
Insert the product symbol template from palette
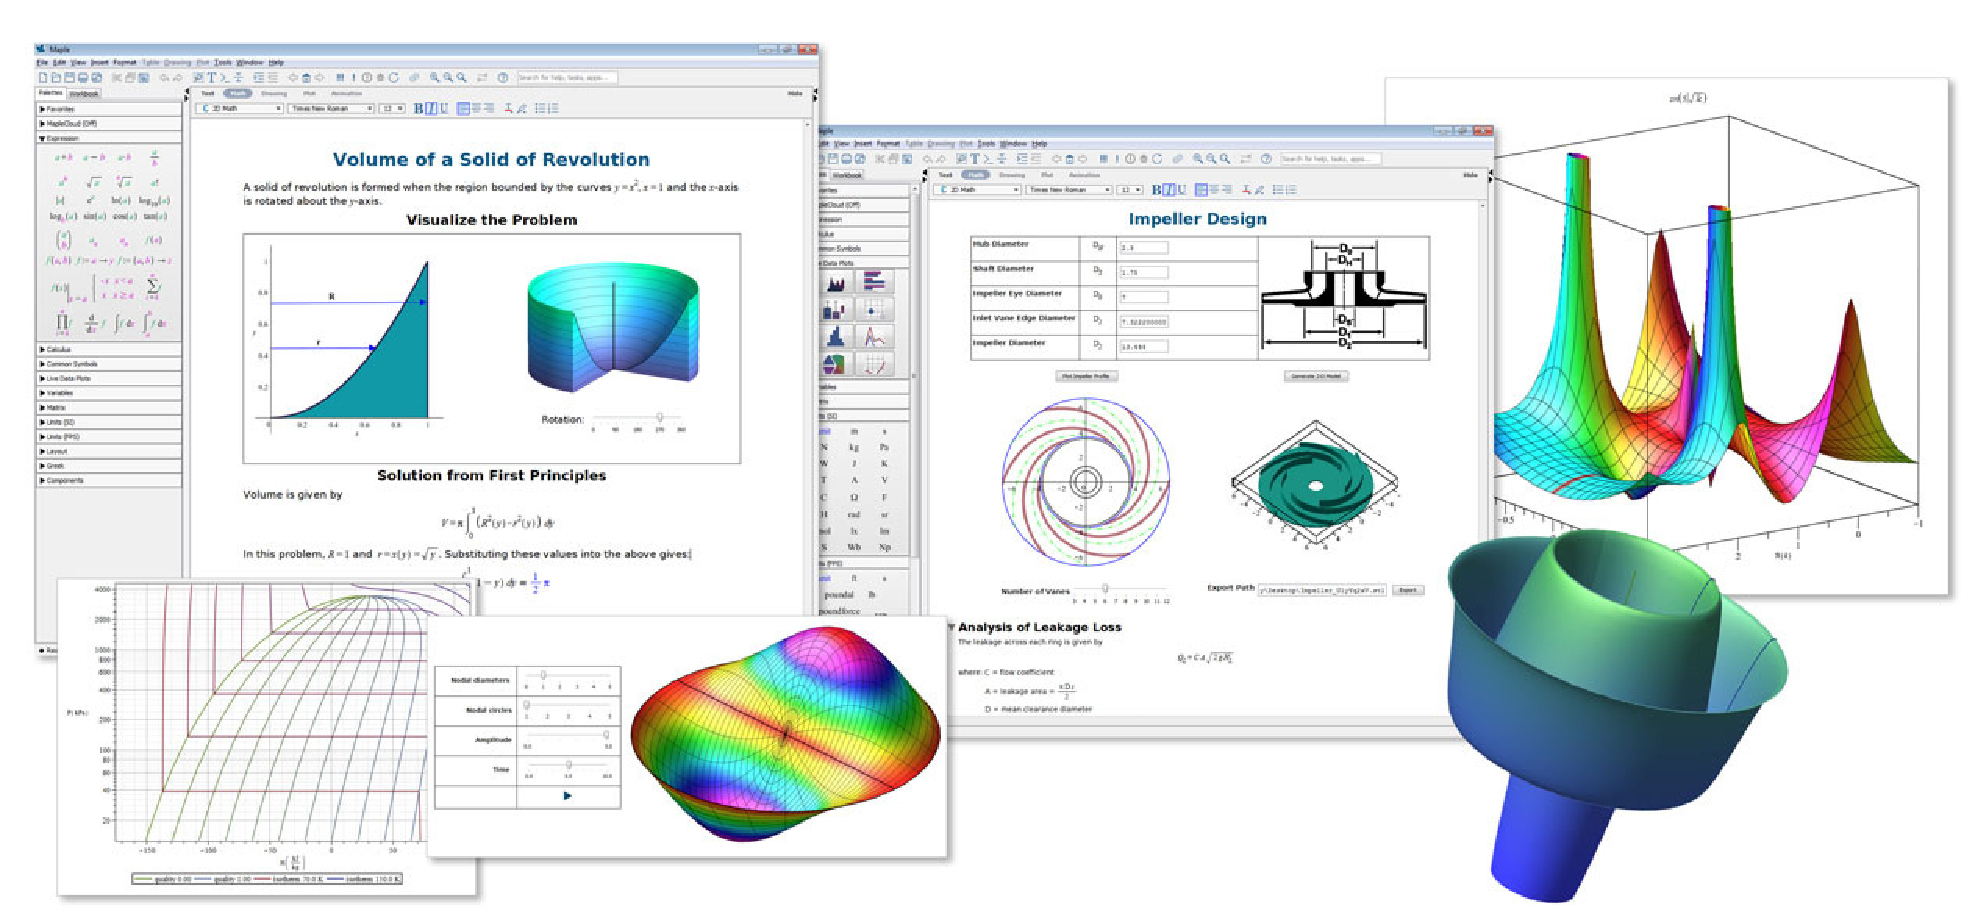point(64,322)
